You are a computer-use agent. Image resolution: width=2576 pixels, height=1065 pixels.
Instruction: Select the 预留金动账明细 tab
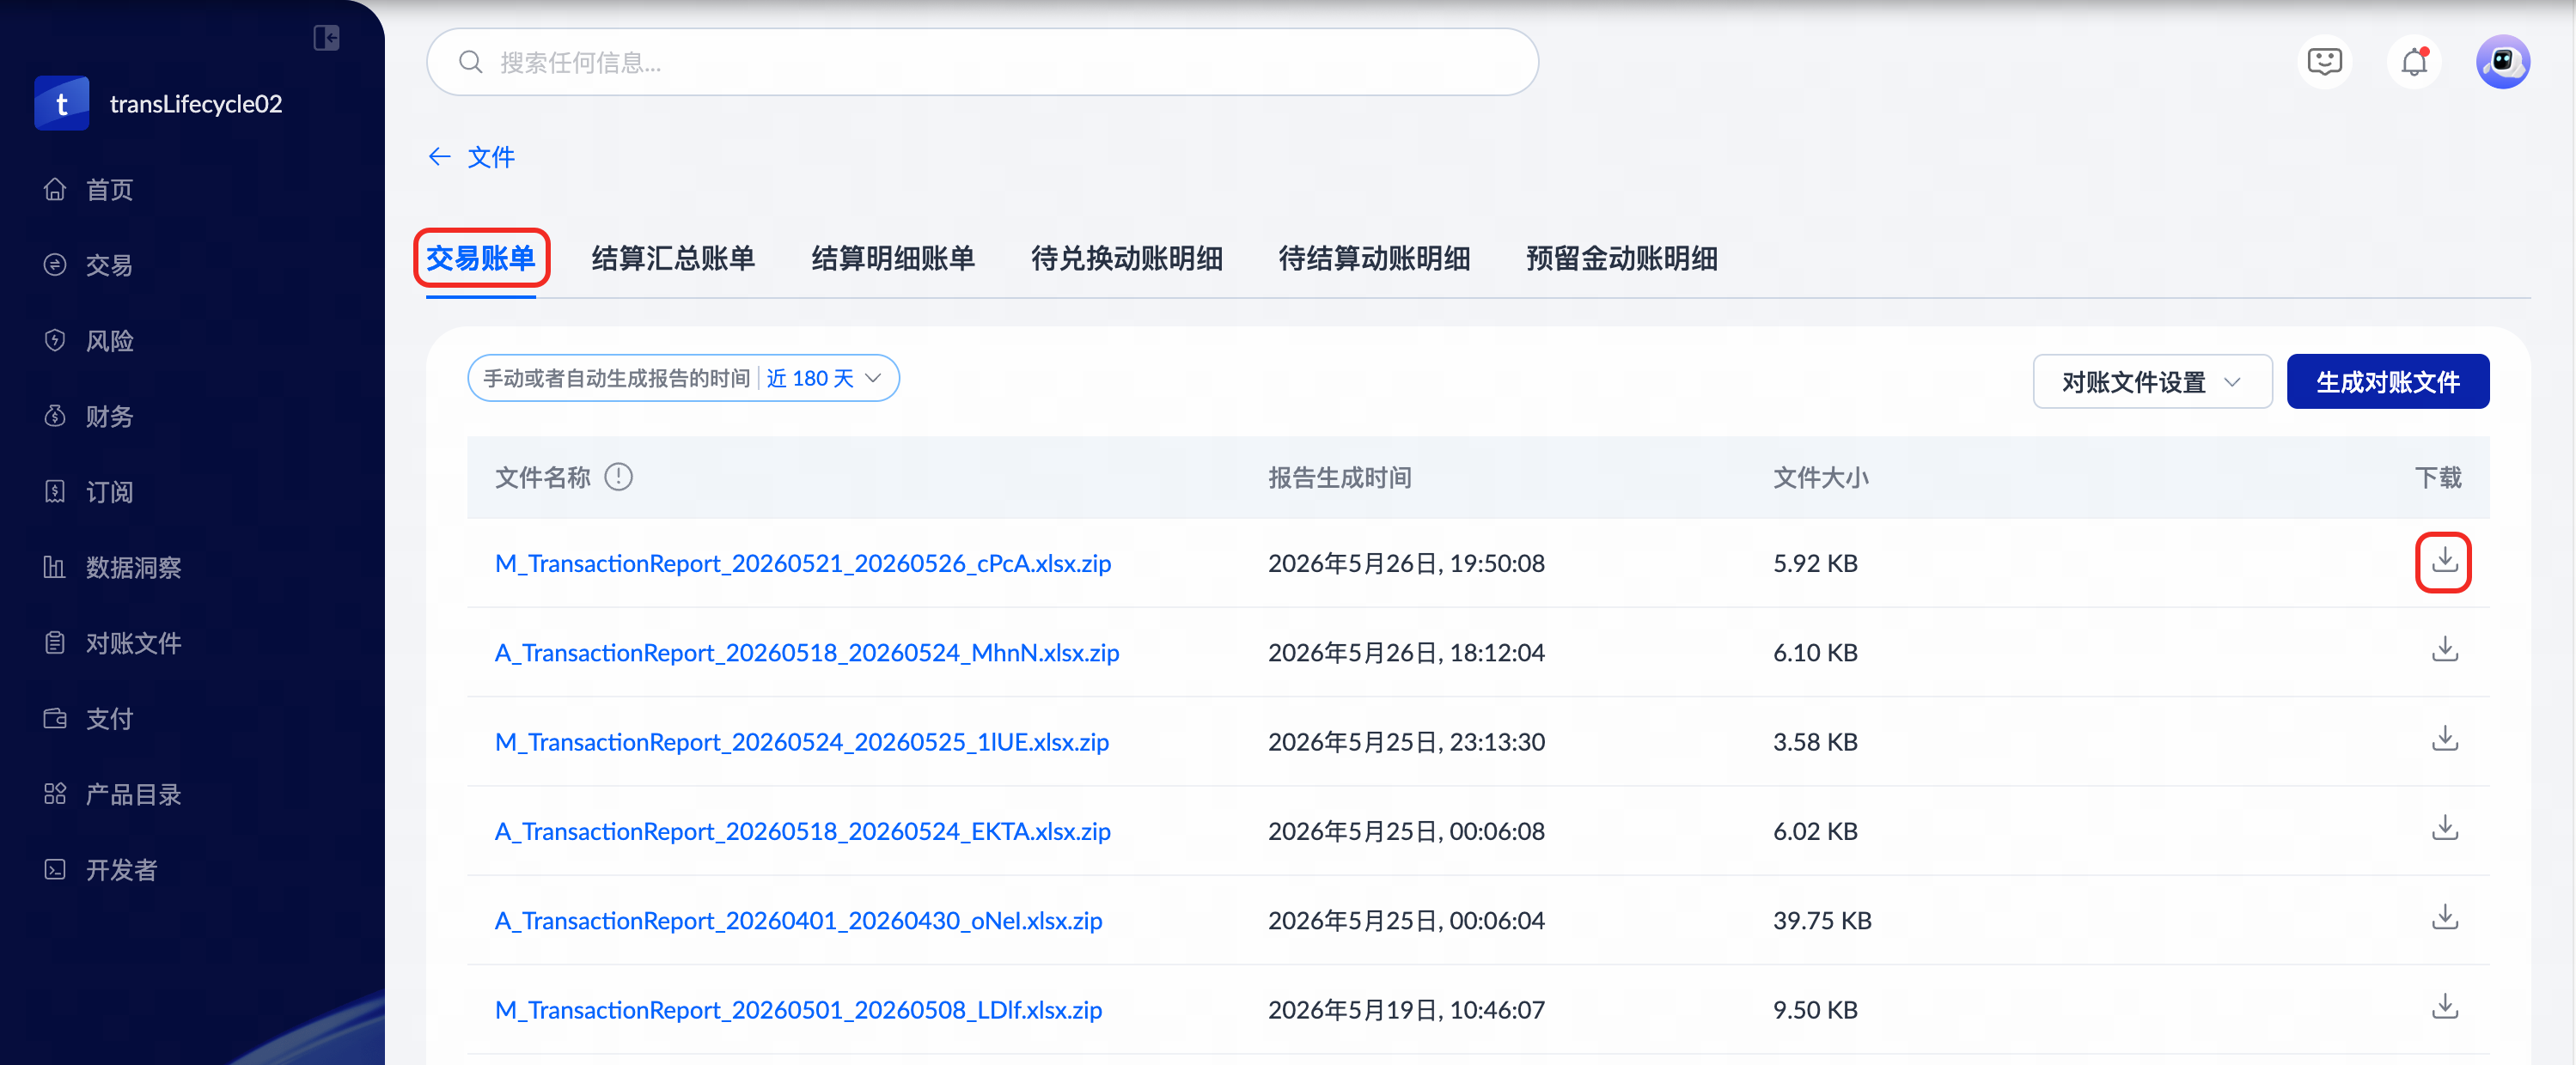[x=1621, y=259]
